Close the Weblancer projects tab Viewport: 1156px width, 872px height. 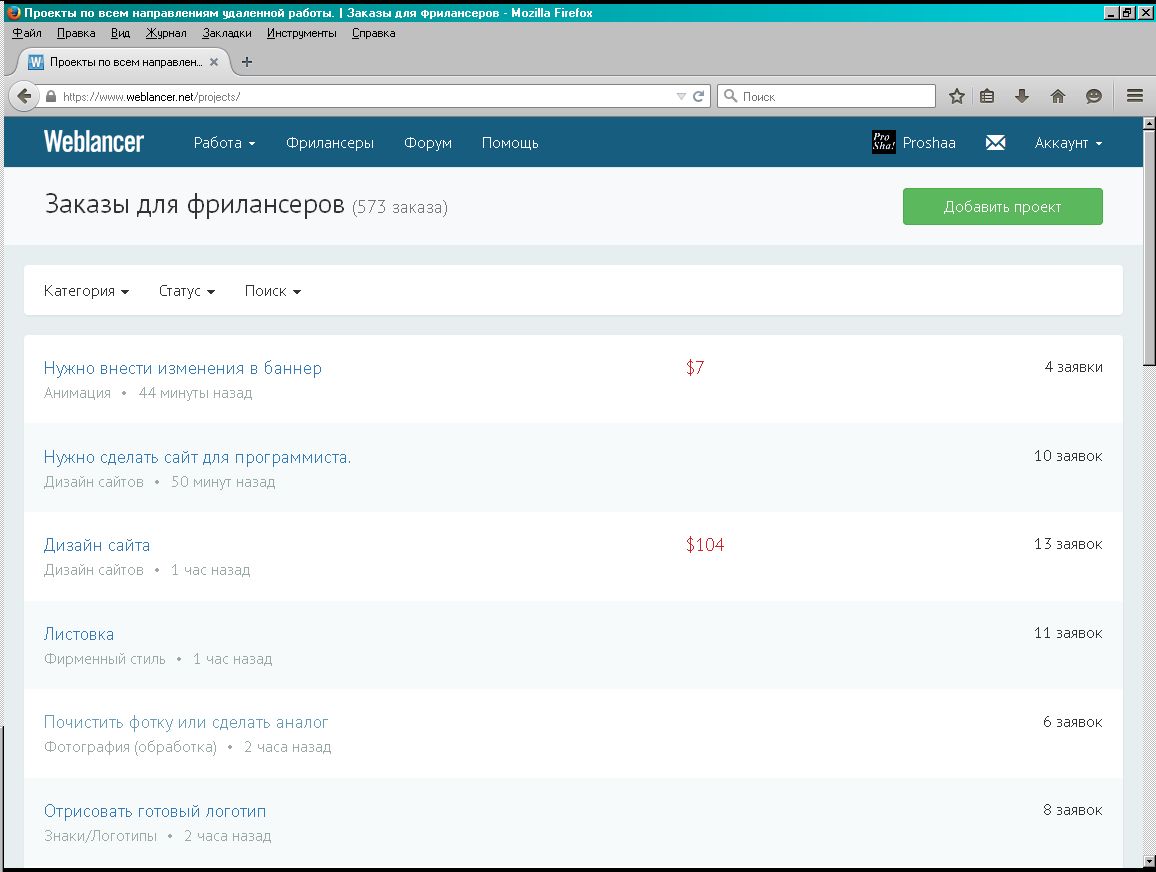tap(214, 62)
